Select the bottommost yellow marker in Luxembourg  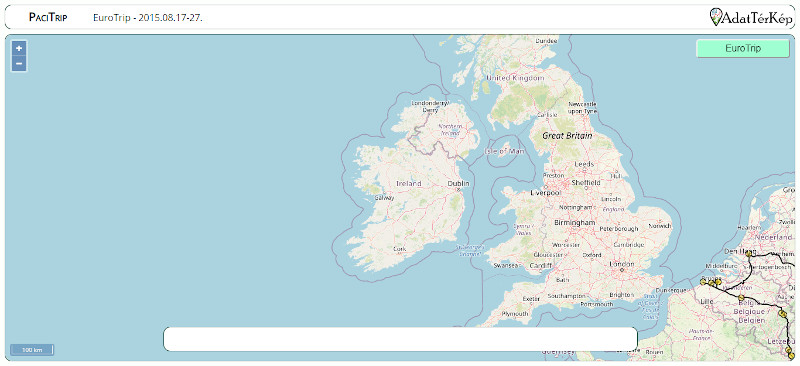[791, 355]
